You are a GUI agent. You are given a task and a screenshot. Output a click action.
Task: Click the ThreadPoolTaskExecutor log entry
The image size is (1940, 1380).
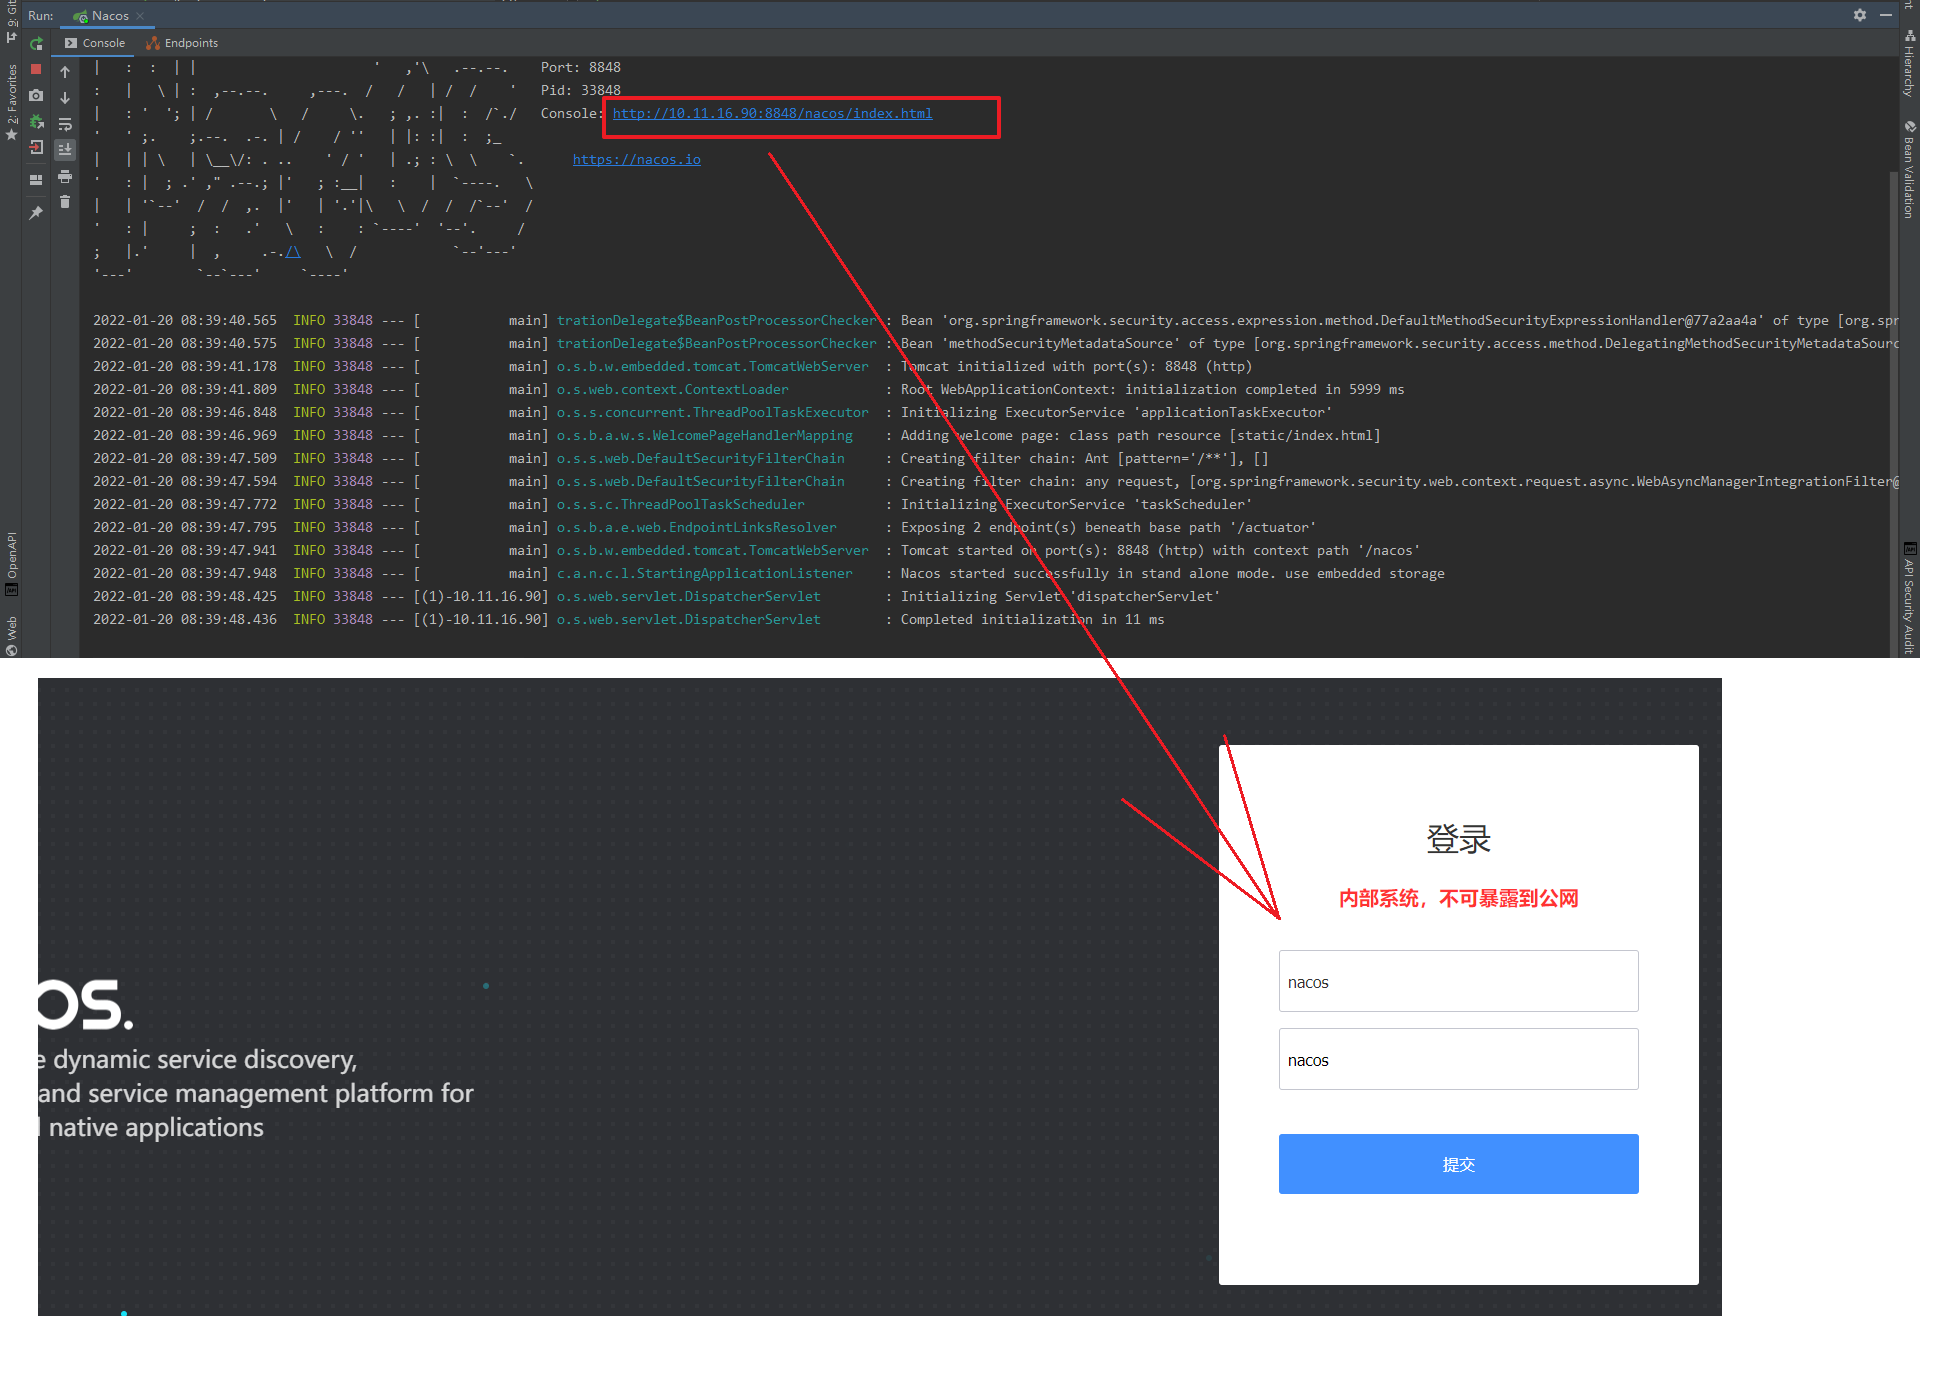point(712,412)
